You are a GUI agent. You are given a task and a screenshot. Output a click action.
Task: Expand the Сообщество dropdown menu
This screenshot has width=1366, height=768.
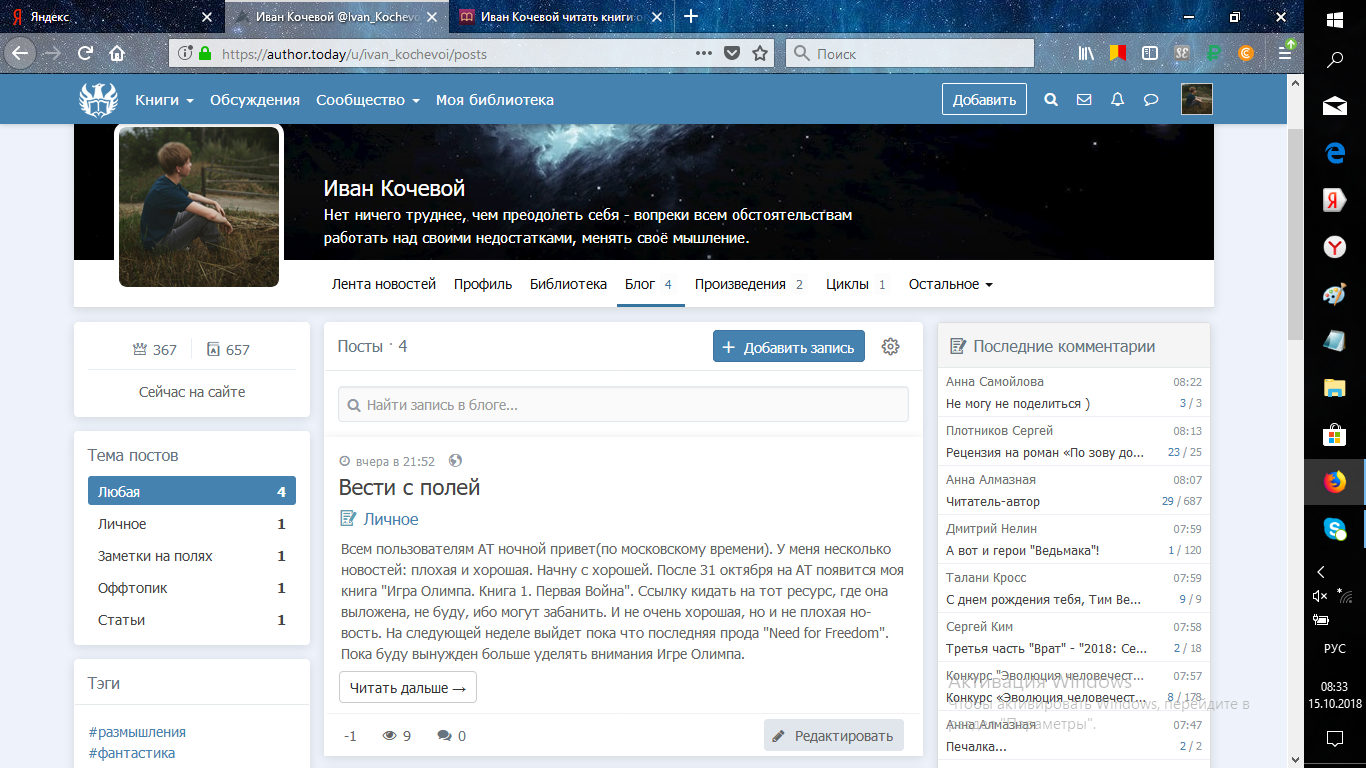click(367, 100)
